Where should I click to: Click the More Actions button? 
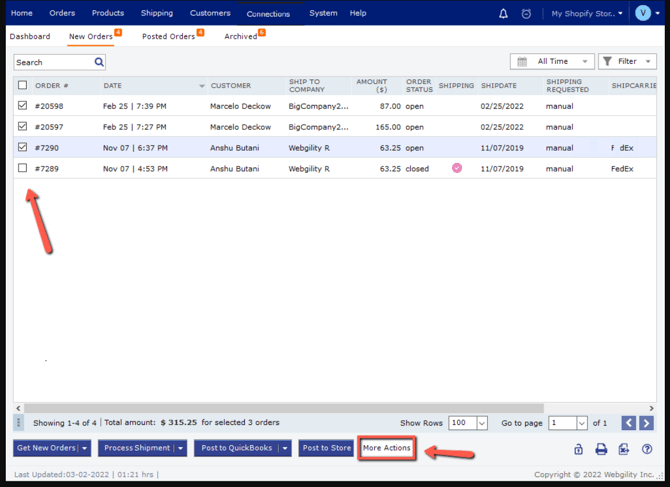coord(387,448)
